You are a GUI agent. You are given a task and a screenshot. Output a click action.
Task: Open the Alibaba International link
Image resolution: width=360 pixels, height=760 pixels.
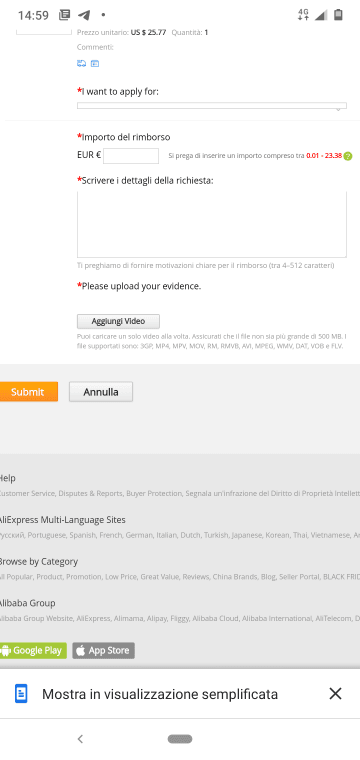coord(277,618)
